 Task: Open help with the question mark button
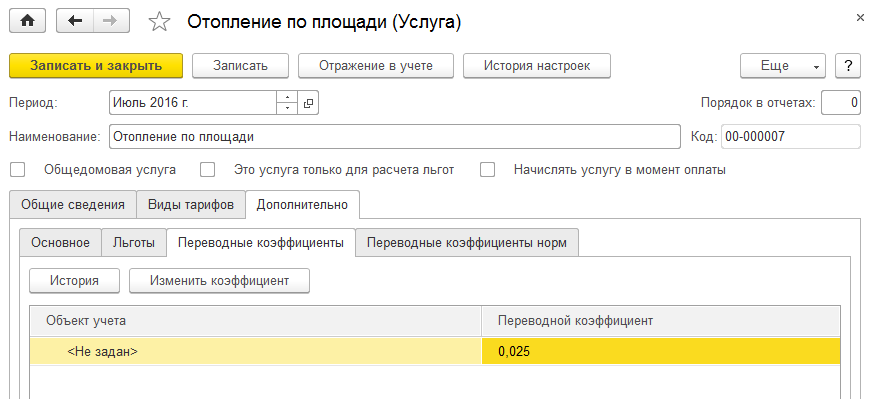849,66
